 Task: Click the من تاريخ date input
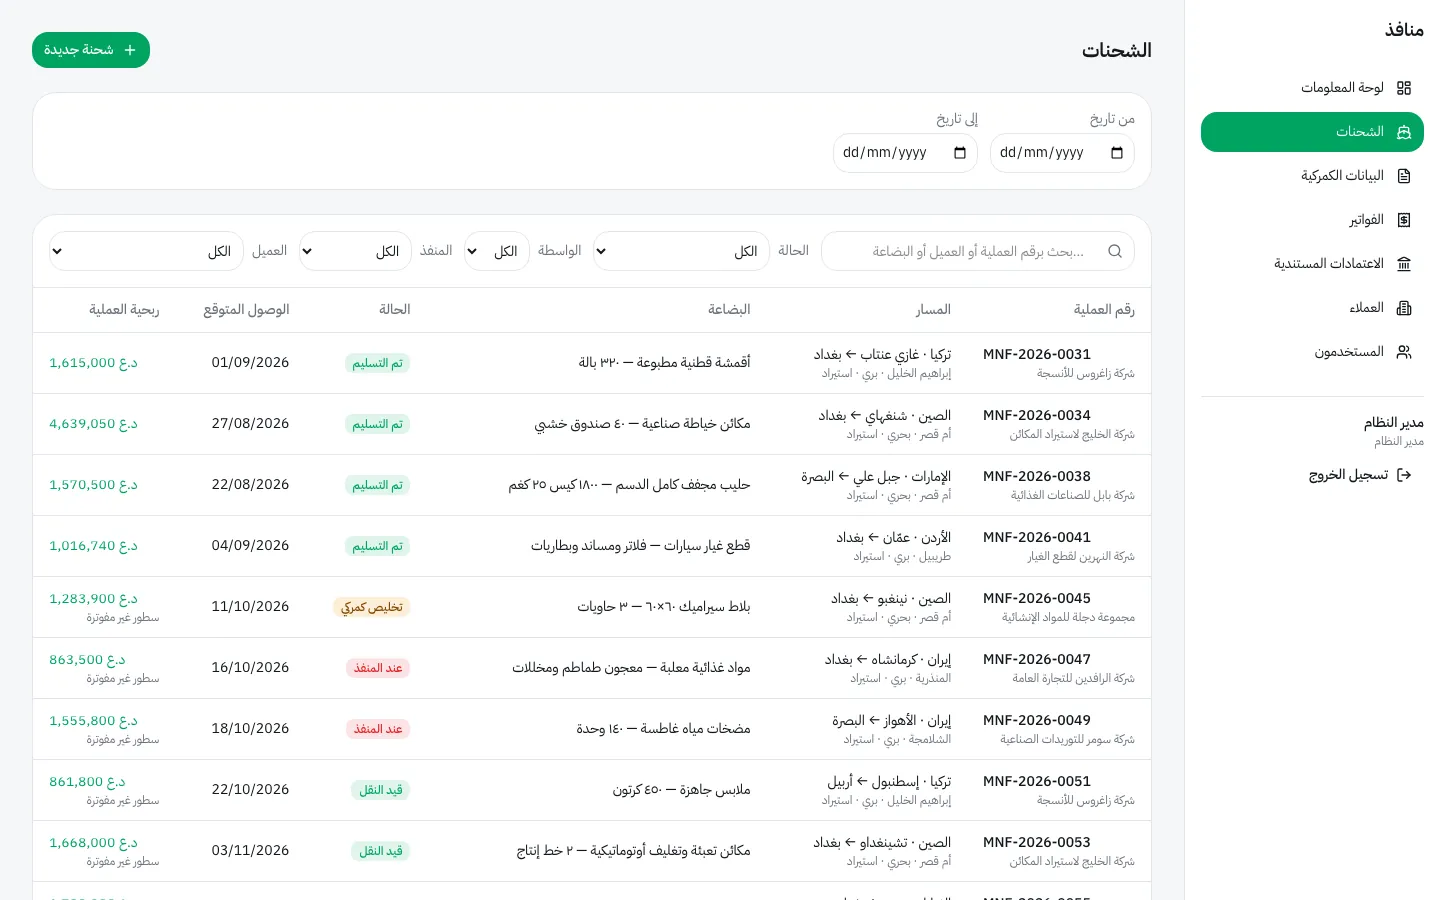pyautogui.click(x=1062, y=153)
